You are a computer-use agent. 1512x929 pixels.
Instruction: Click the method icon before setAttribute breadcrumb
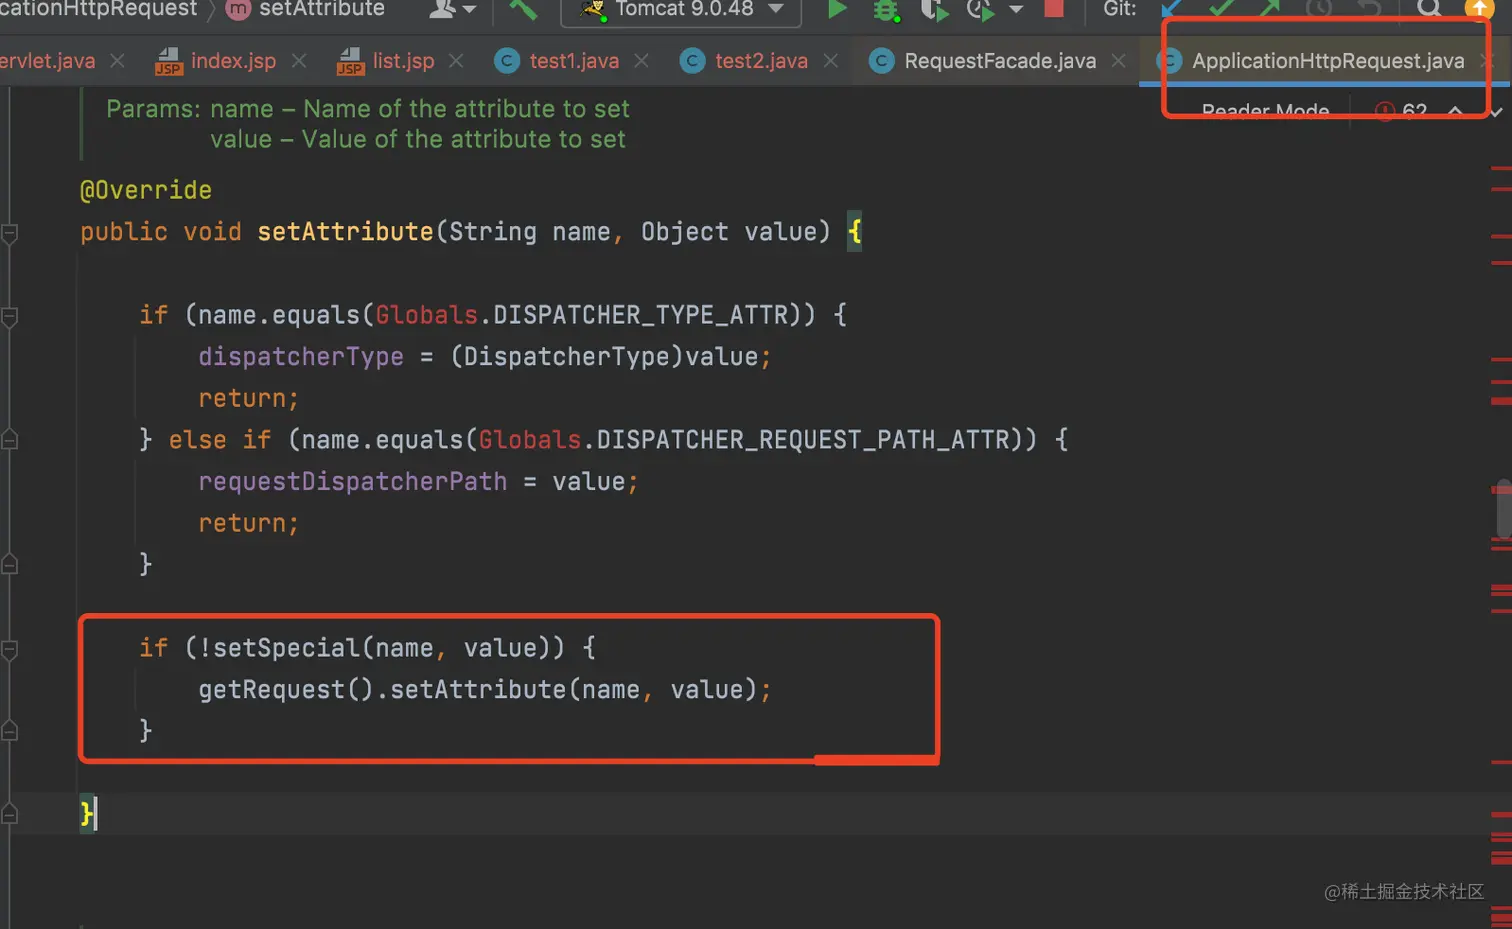[238, 9]
